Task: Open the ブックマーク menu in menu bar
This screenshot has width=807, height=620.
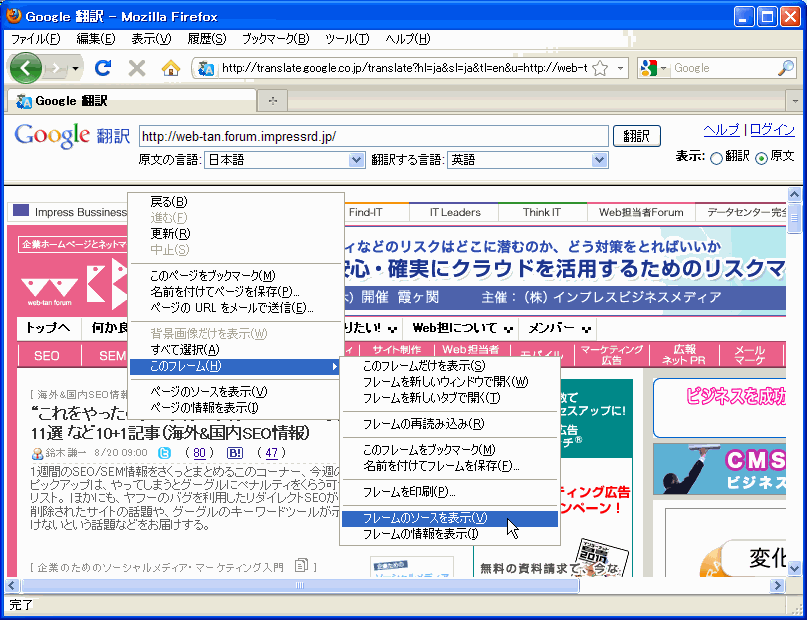Action: coord(275,39)
